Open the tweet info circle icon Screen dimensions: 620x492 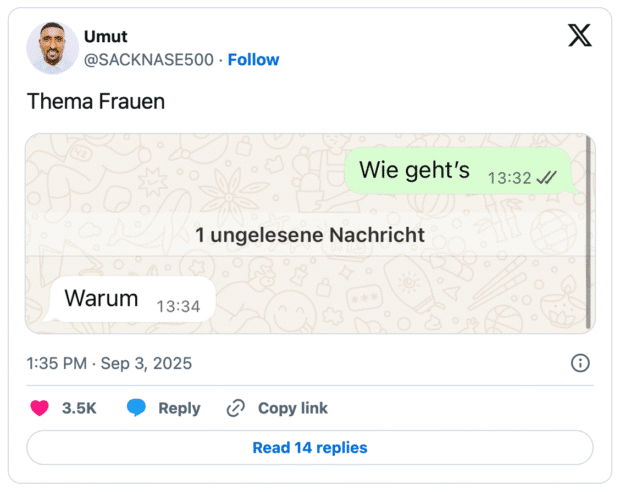[579, 363]
